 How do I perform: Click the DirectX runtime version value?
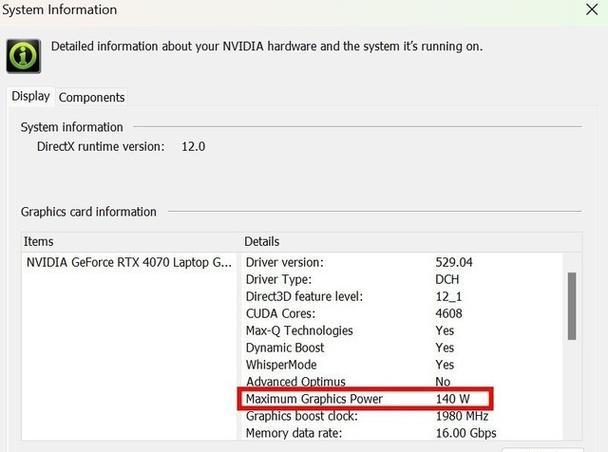[193, 147]
